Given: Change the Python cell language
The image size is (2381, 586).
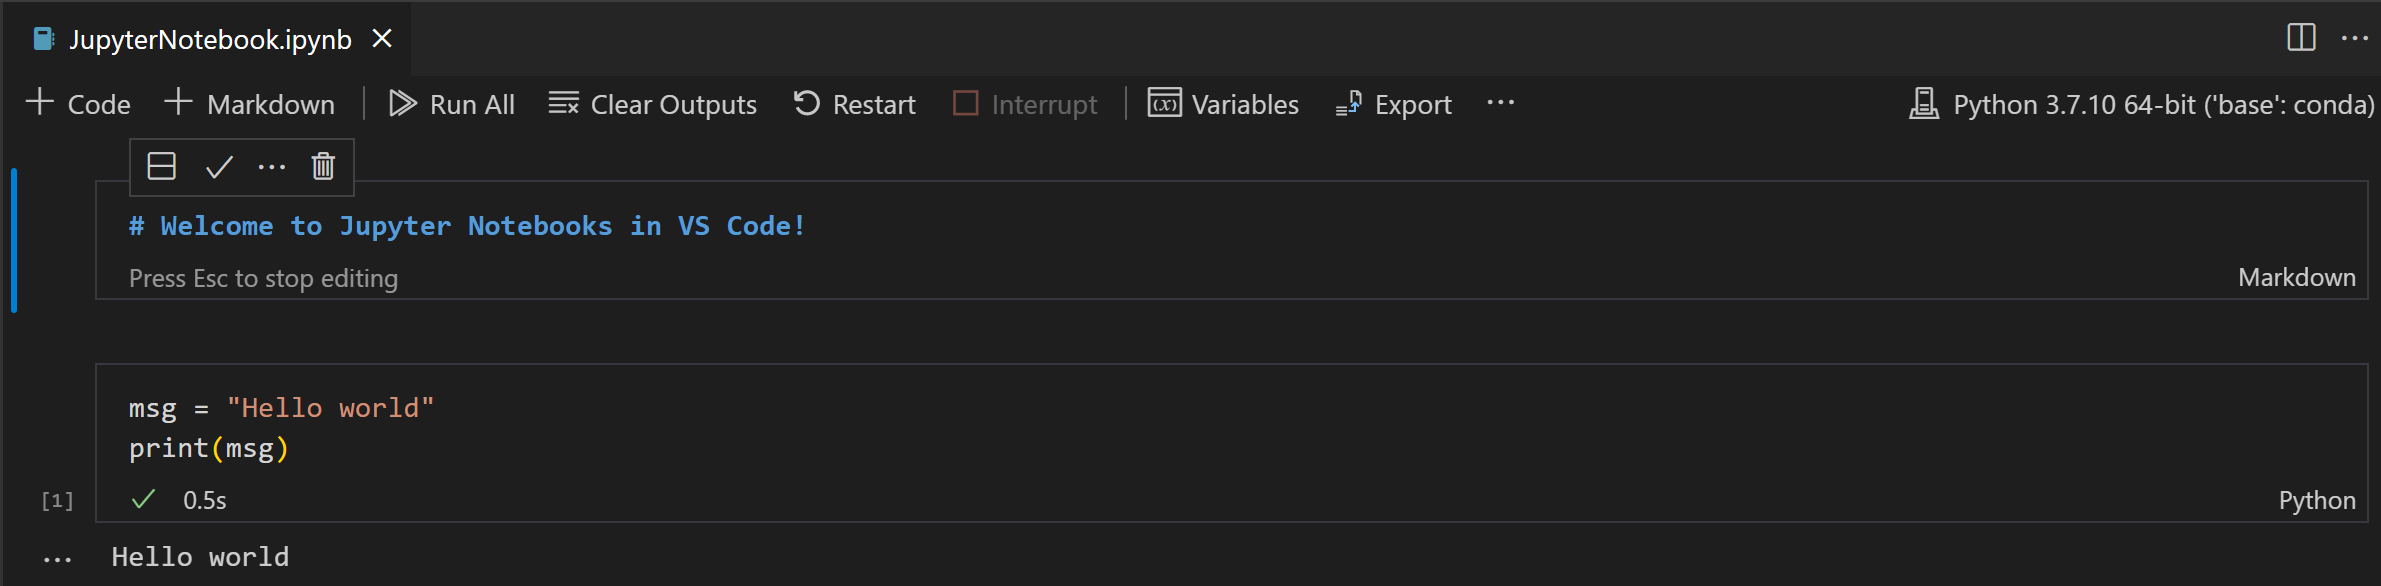Looking at the screenshot, I should [x=2318, y=500].
